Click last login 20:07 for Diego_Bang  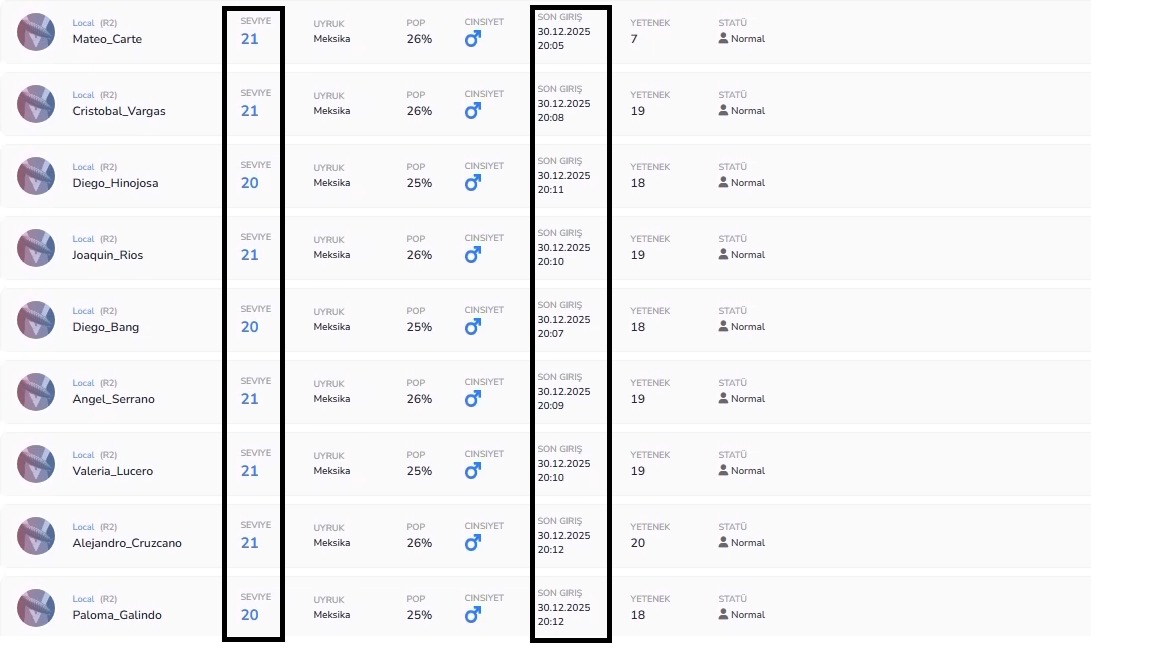550,334
